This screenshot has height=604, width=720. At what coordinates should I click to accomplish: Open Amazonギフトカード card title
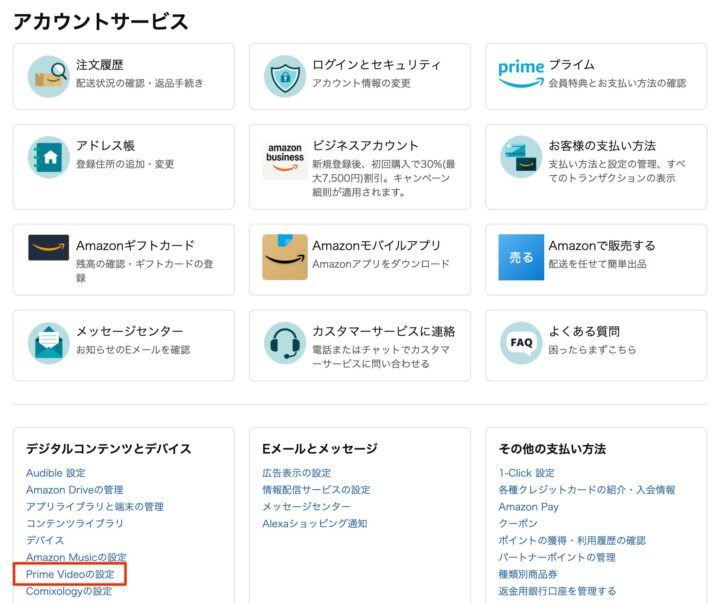coord(135,245)
